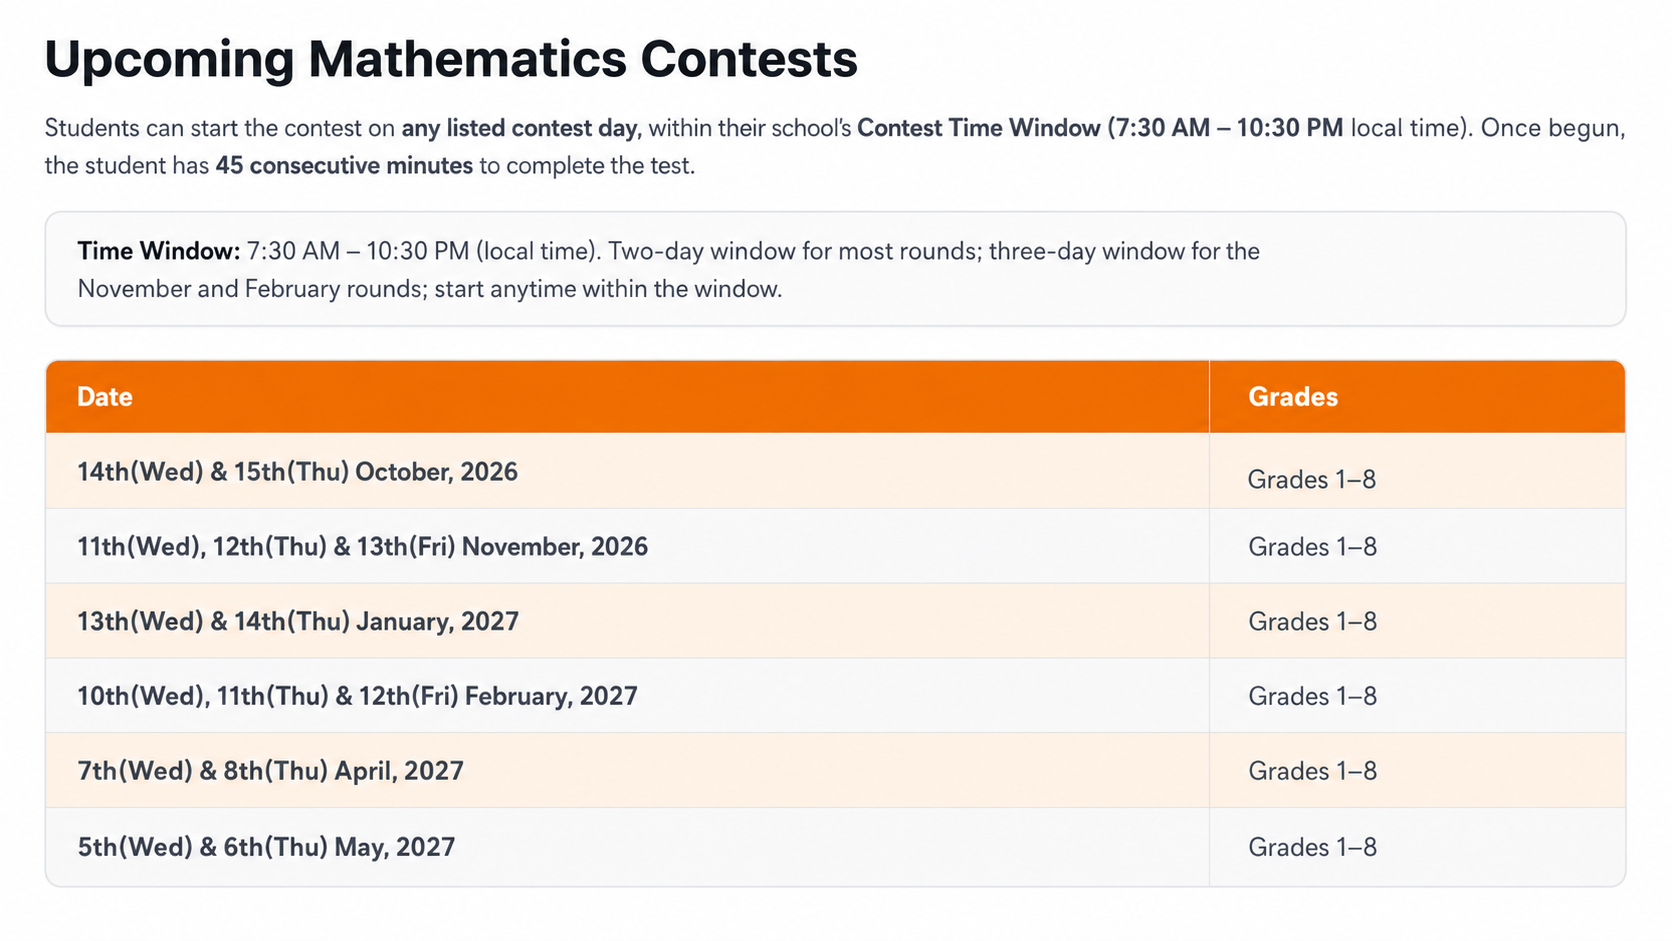Image resolution: width=1672 pixels, height=941 pixels.
Task: Click the 'any listed contest day' bold text
Action: (x=519, y=129)
